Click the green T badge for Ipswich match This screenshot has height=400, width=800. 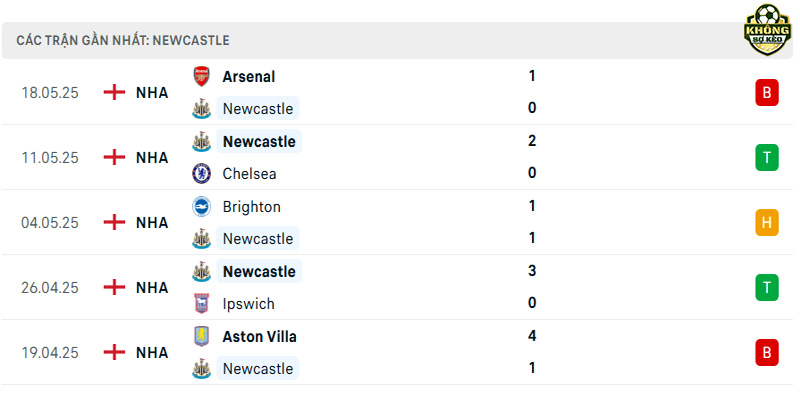coord(767,287)
